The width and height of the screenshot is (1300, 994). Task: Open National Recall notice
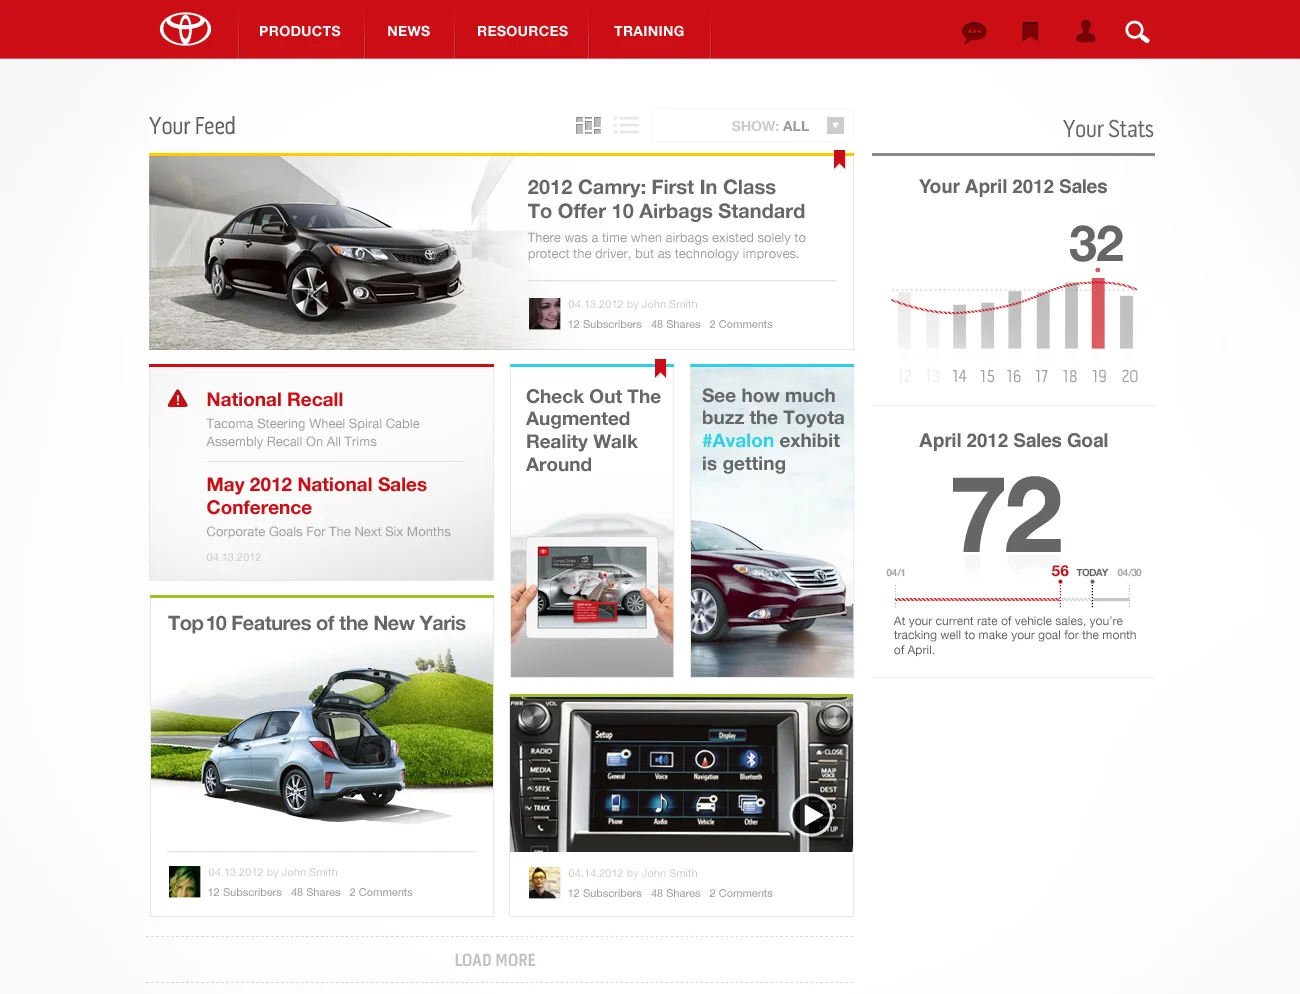click(x=275, y=399)
